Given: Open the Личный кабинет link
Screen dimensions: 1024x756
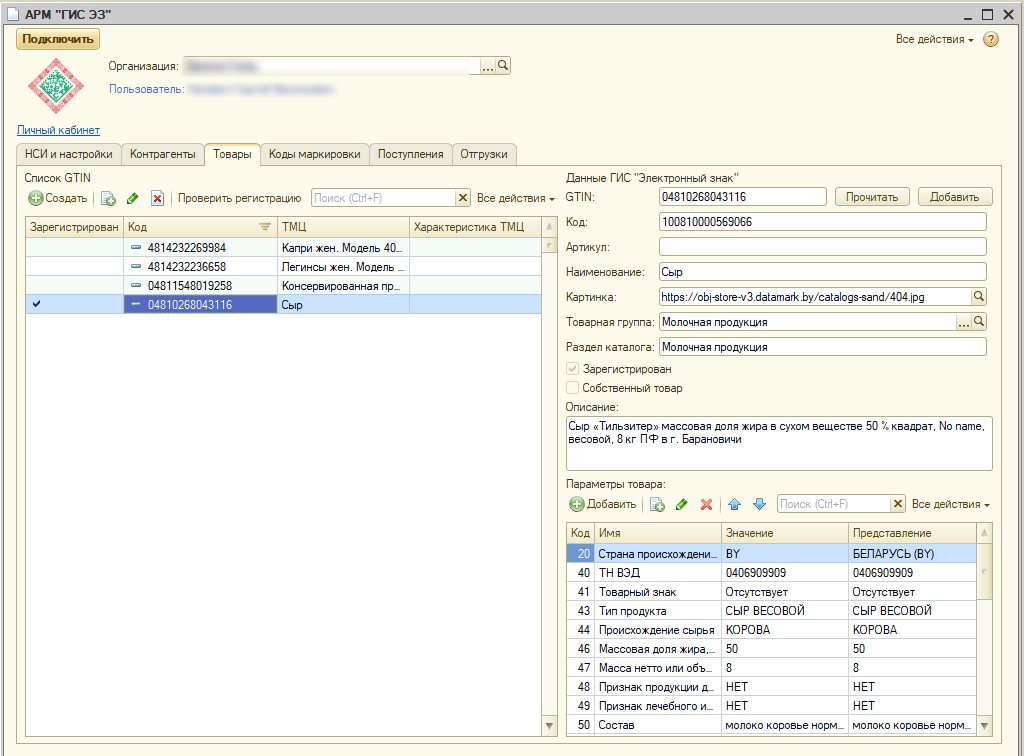Looking at the screenshot, I should click(58, 130).
